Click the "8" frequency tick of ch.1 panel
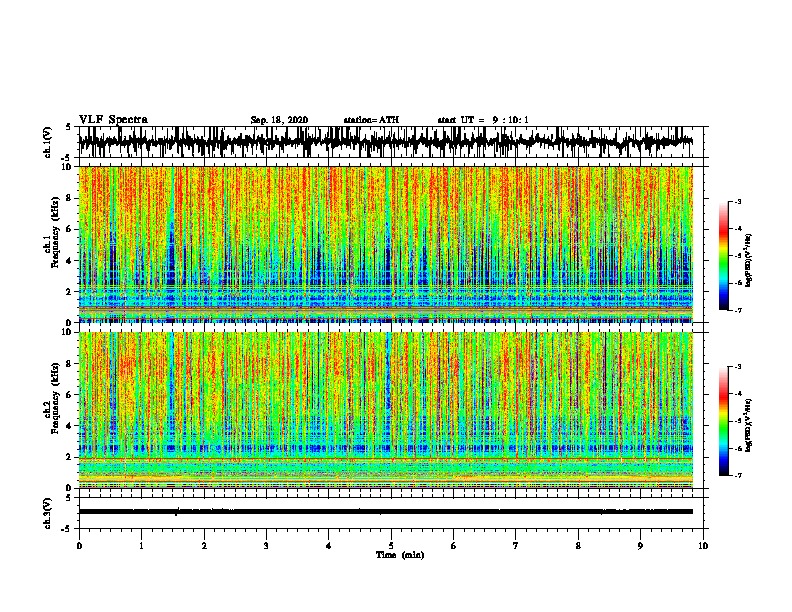The width and height of the screenshot is (792, 612). (x=70, y=198)
